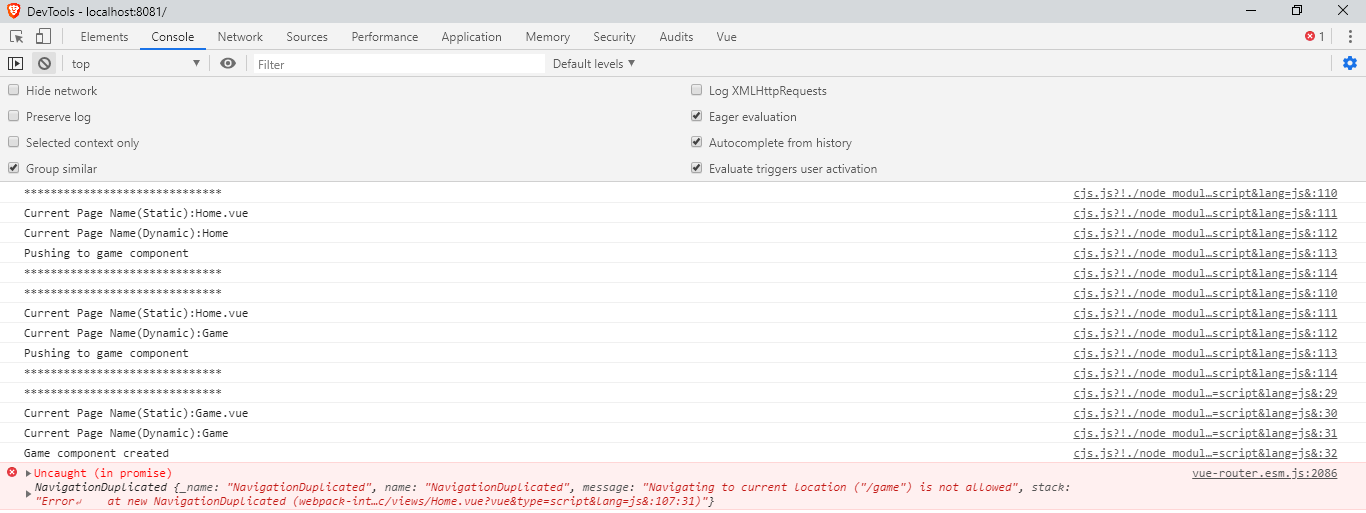1366x513 pixels.
Task: Check the Preserve log option
Action: click(x=14, y=116)
